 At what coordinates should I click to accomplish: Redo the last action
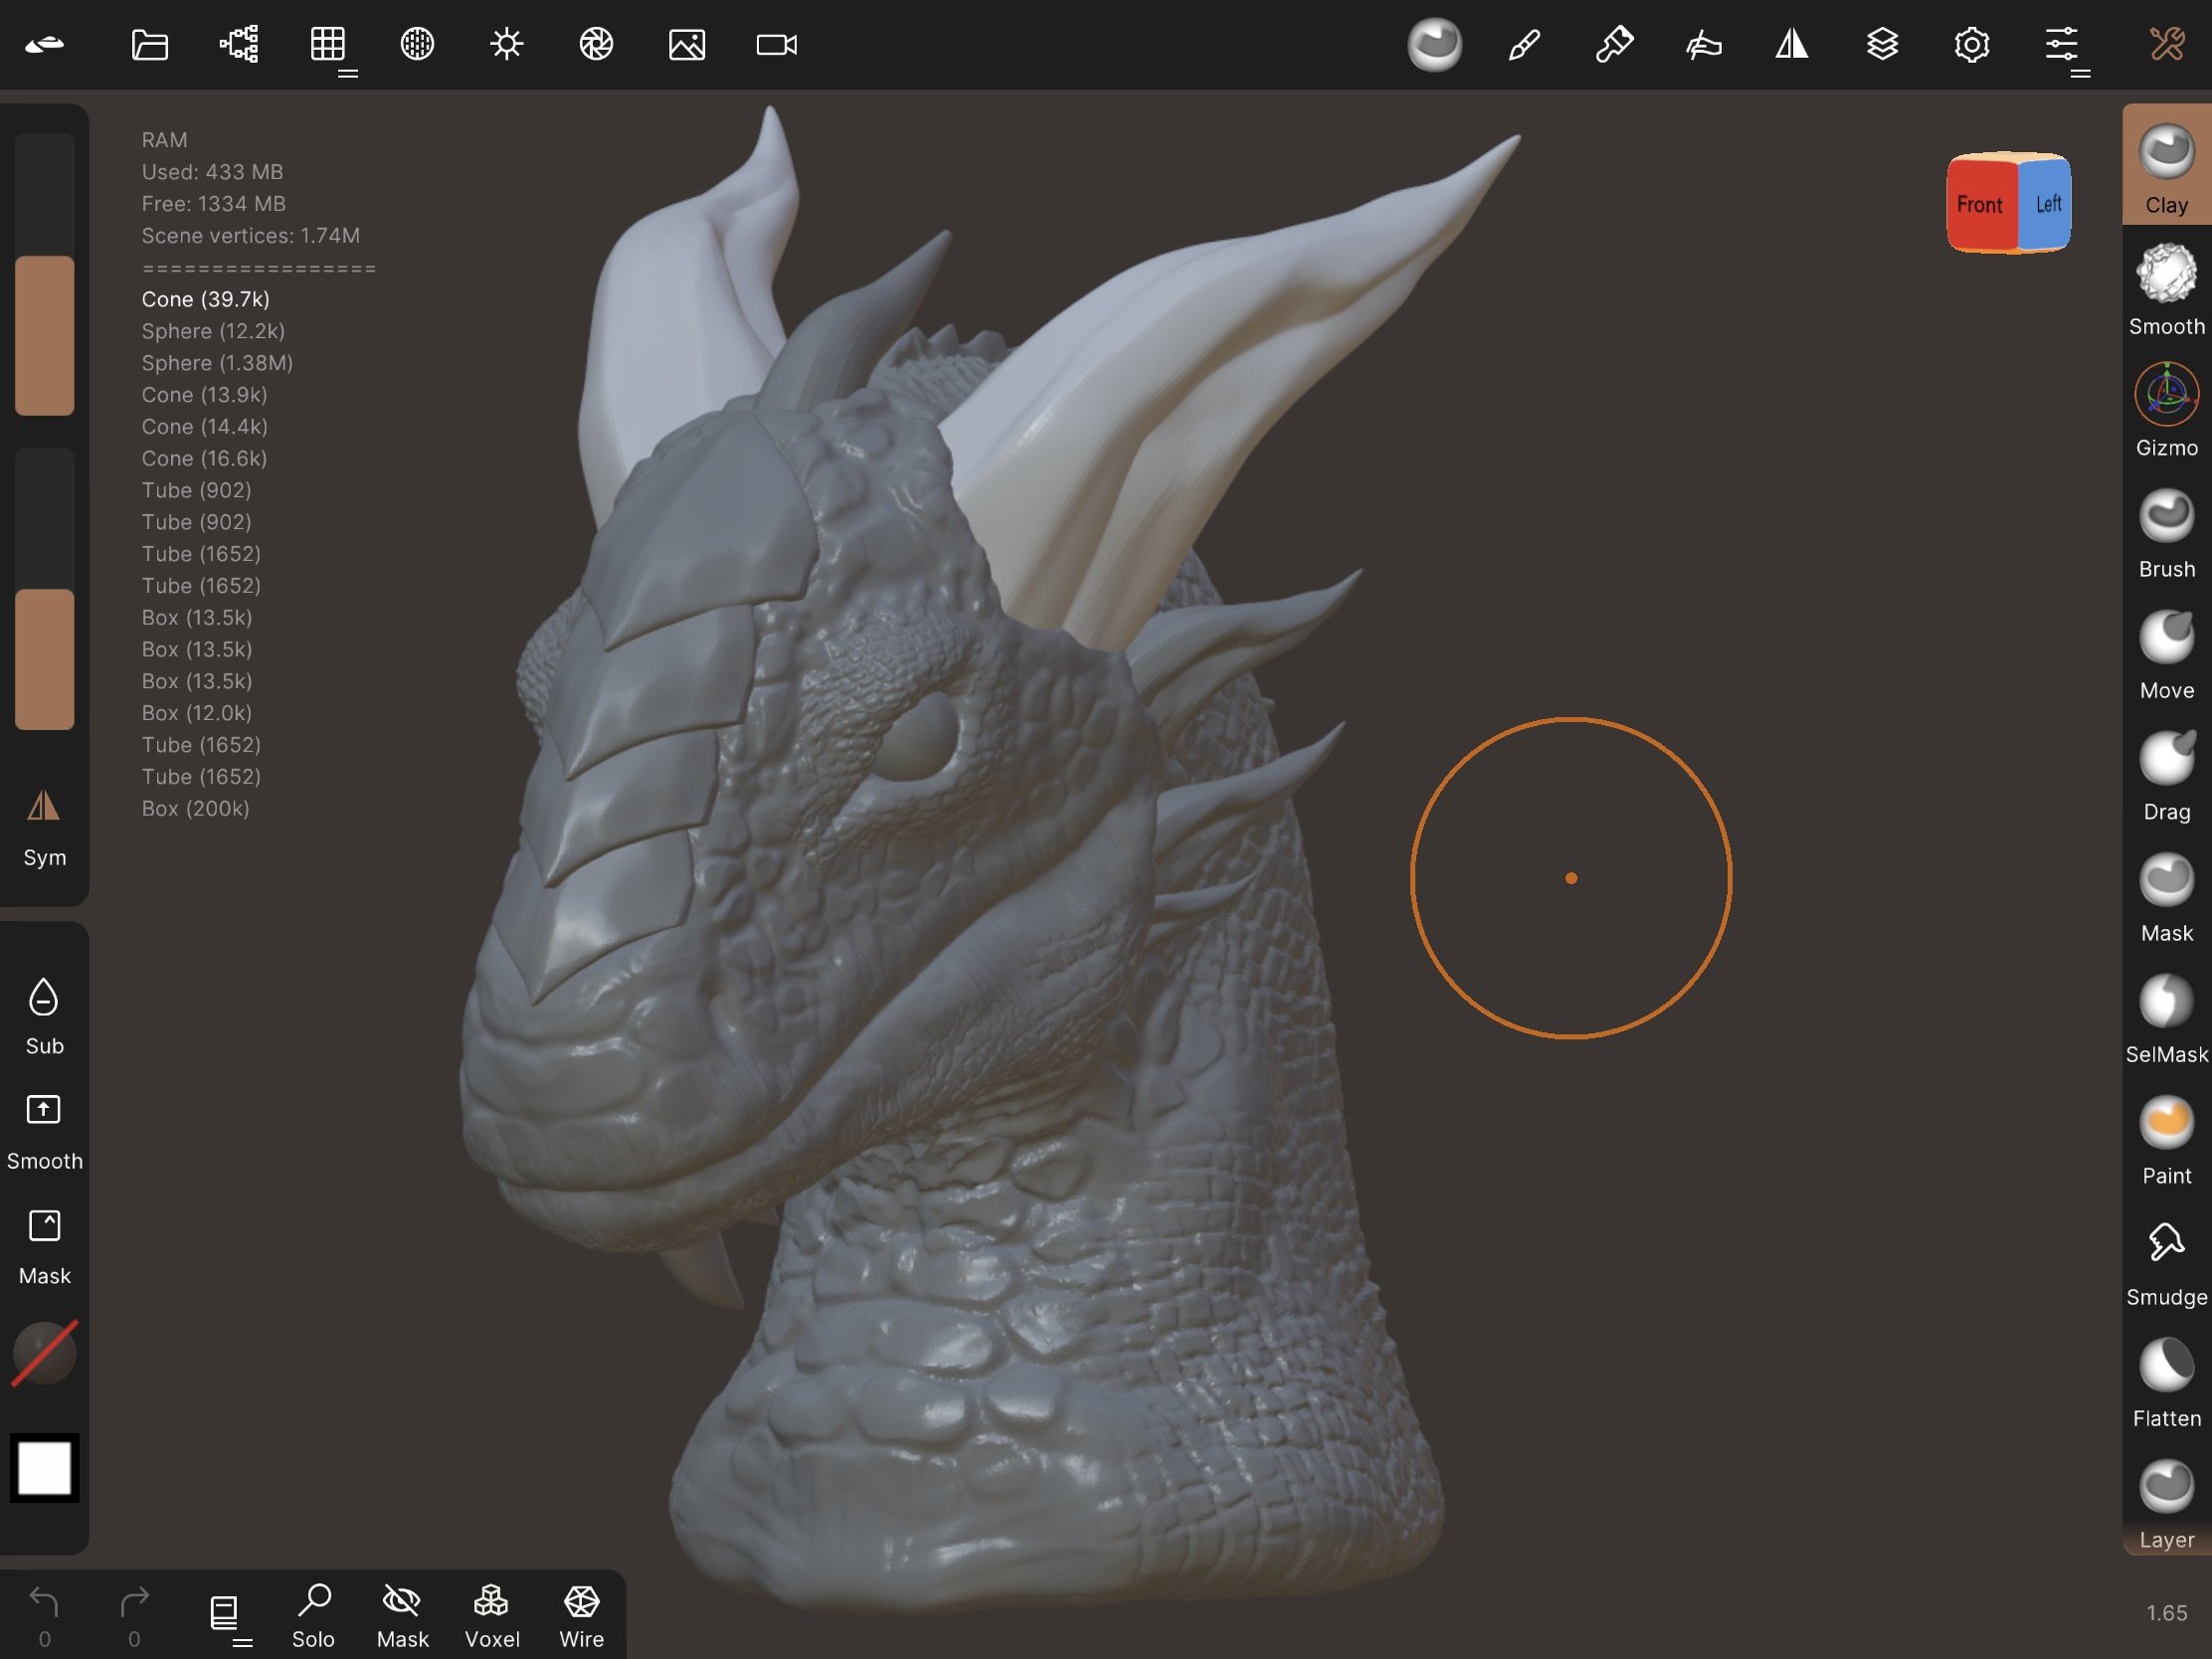click(x=134, y=1615)
